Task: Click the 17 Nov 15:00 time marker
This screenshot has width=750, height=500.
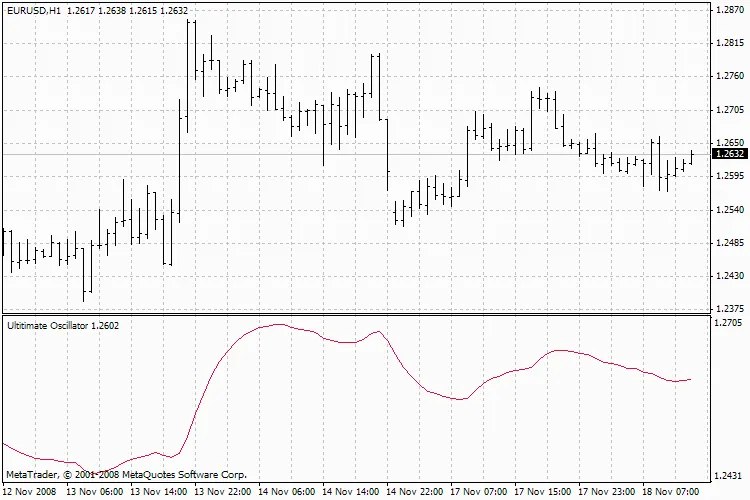Action: 545,492
